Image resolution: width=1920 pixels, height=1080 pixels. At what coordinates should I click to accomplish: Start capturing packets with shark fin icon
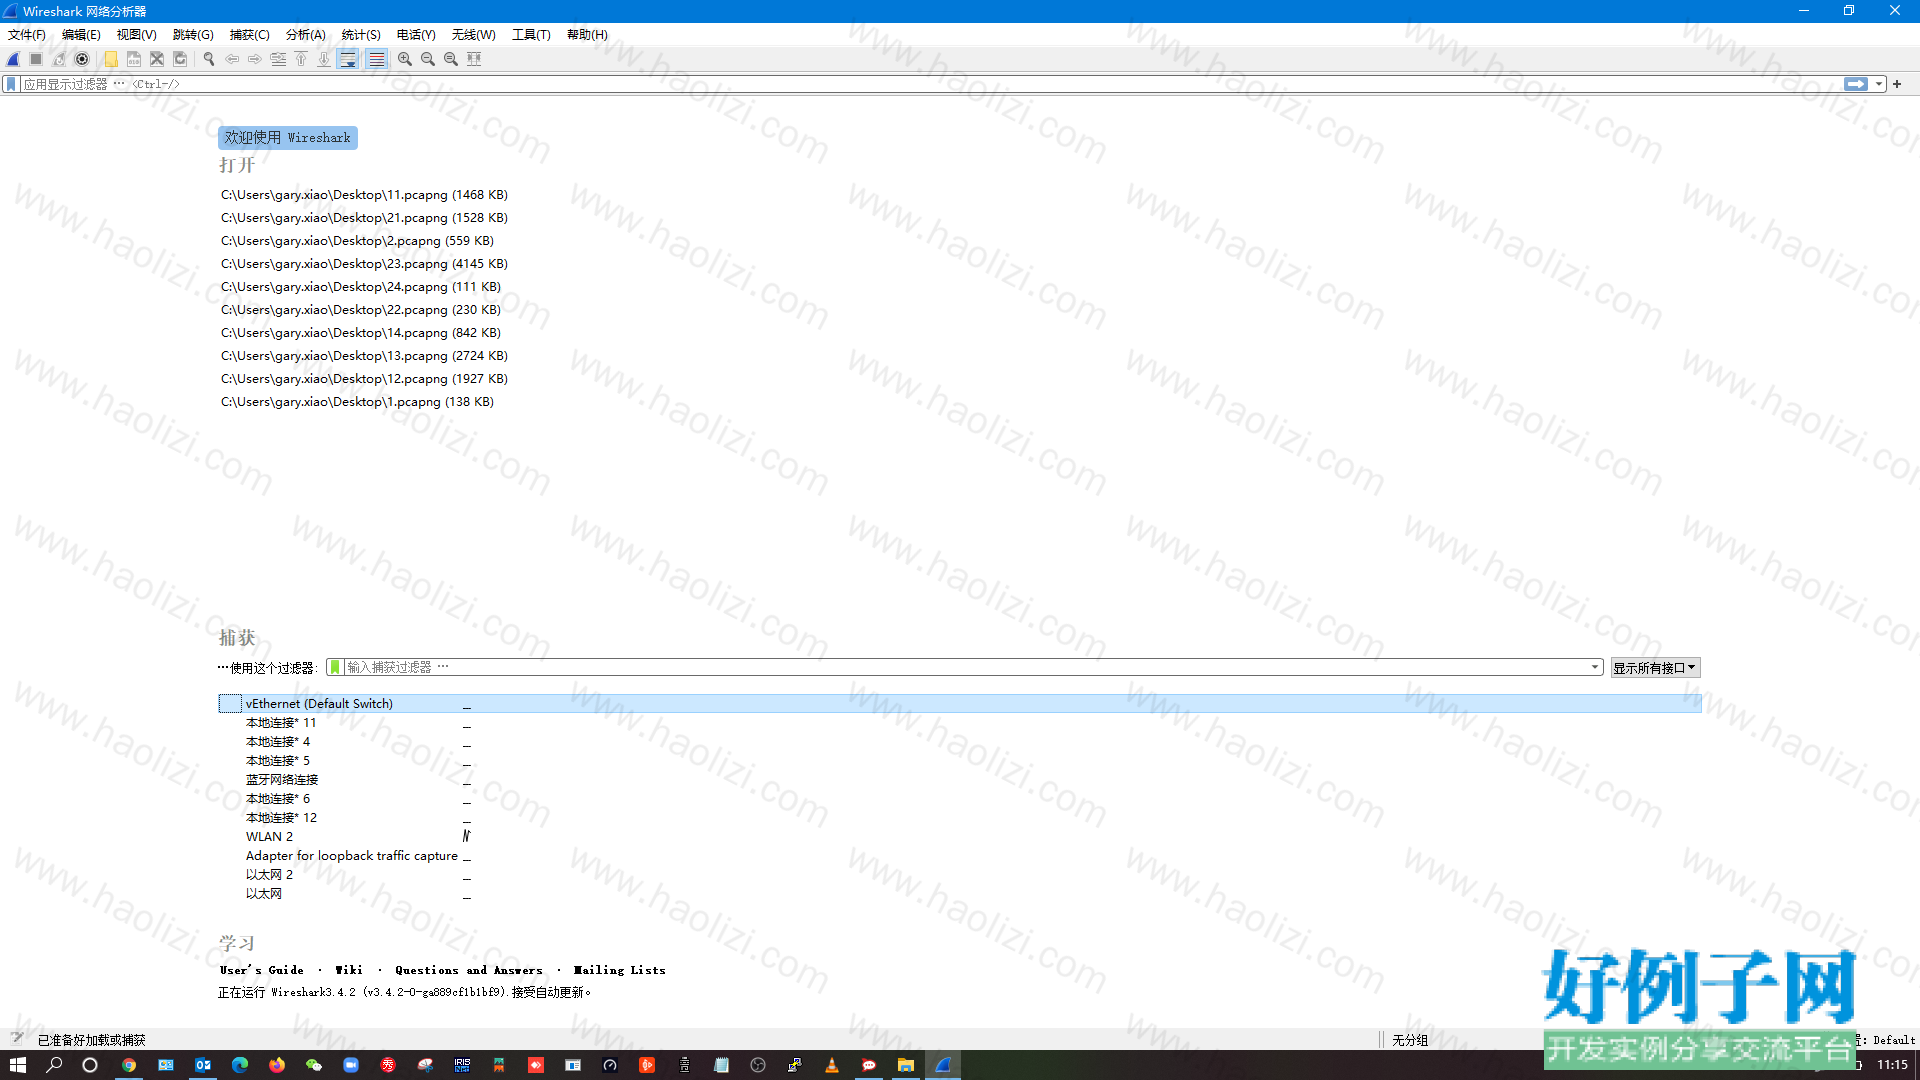(x=13, y=59)
